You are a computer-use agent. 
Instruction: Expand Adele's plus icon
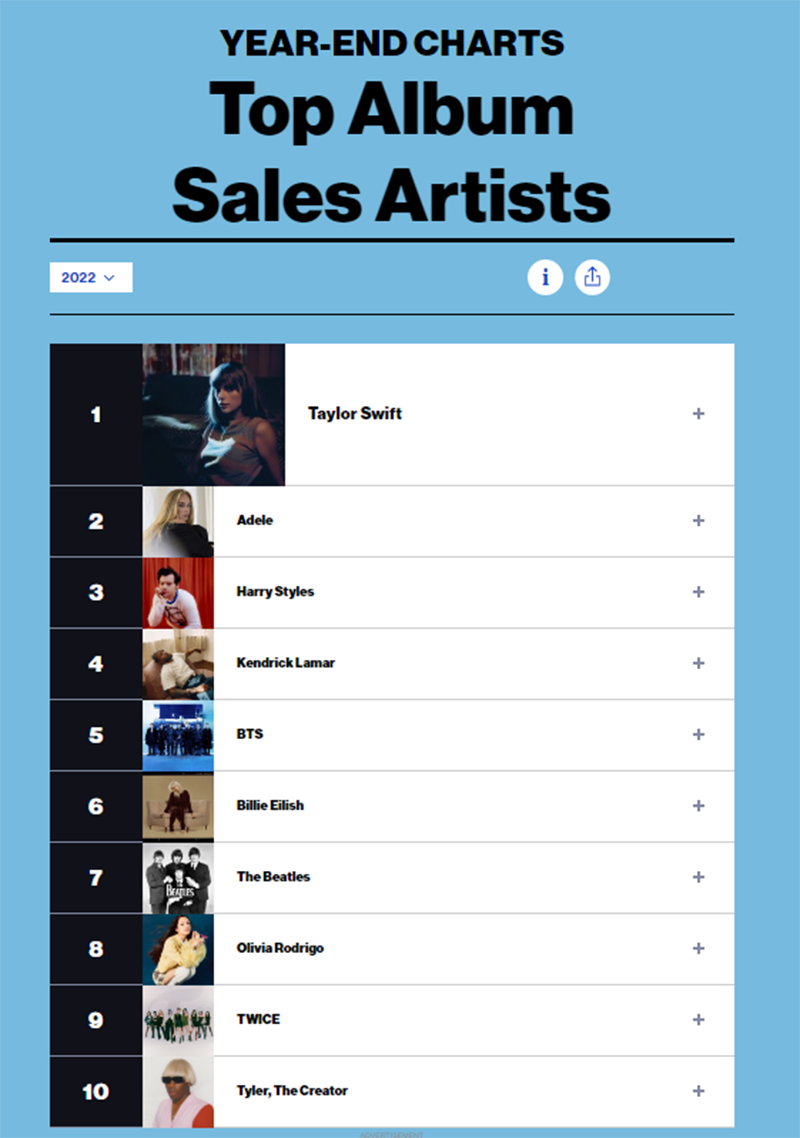tap(698, 520)
